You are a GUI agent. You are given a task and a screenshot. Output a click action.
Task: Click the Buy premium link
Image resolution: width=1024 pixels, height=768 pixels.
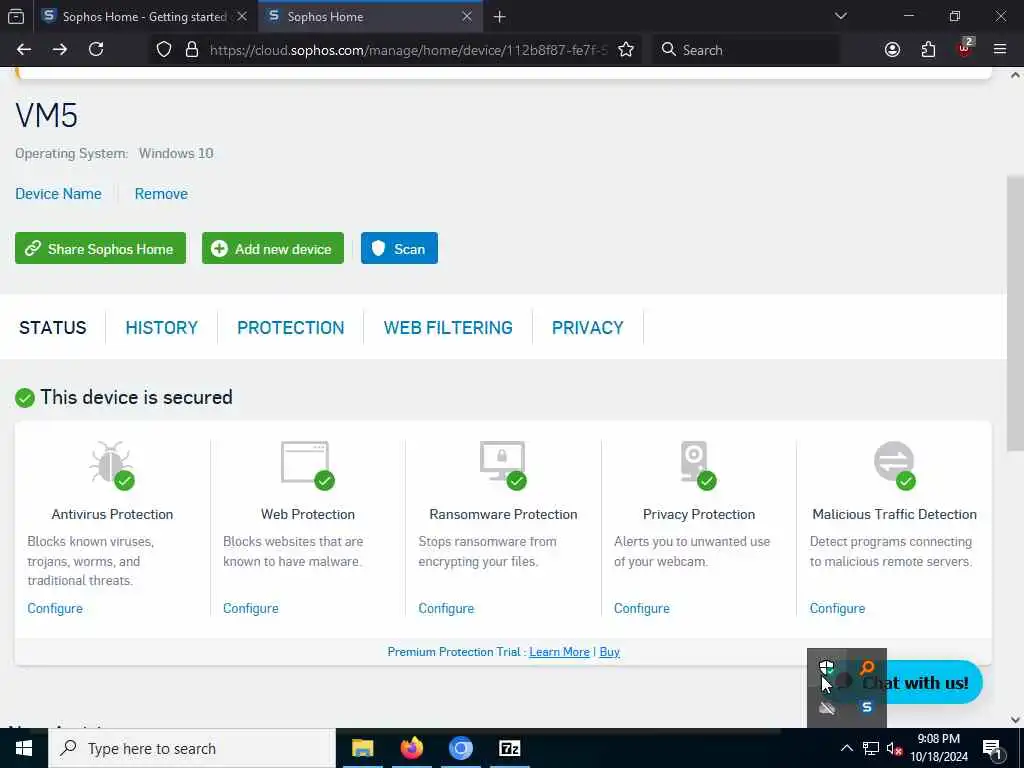click(x=609, y=652)
